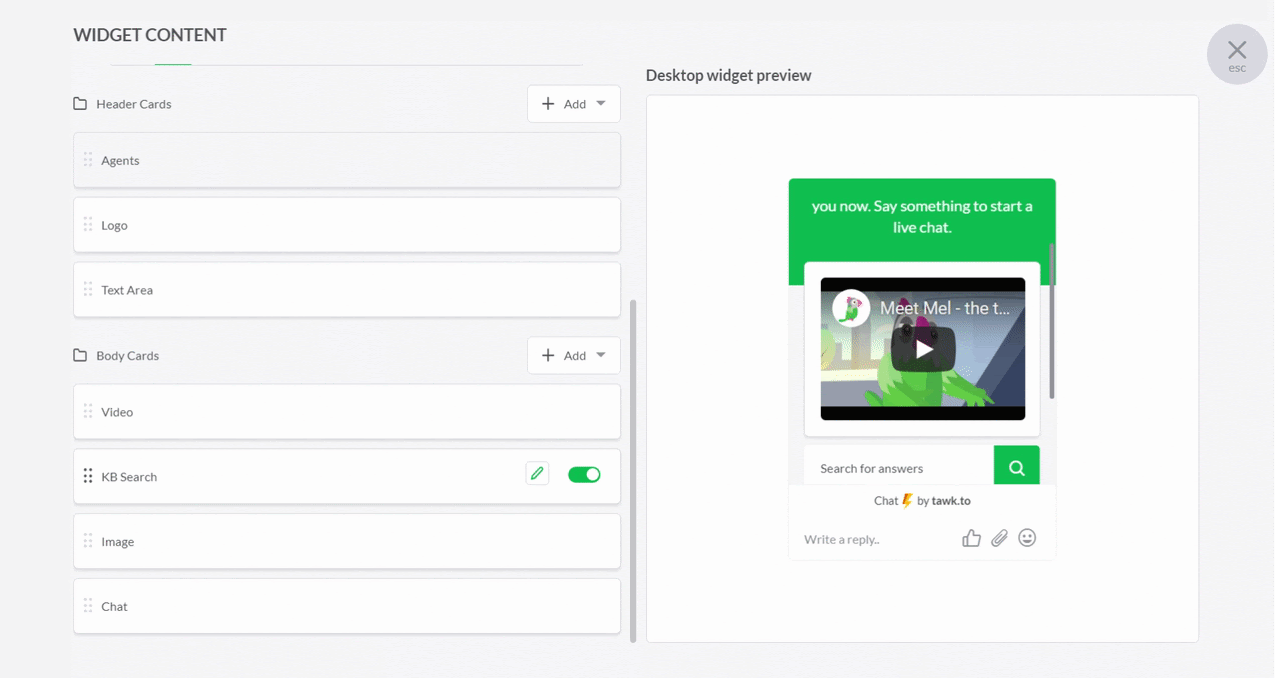
Task: Select the Agents header card
Action: pos(347,160)
